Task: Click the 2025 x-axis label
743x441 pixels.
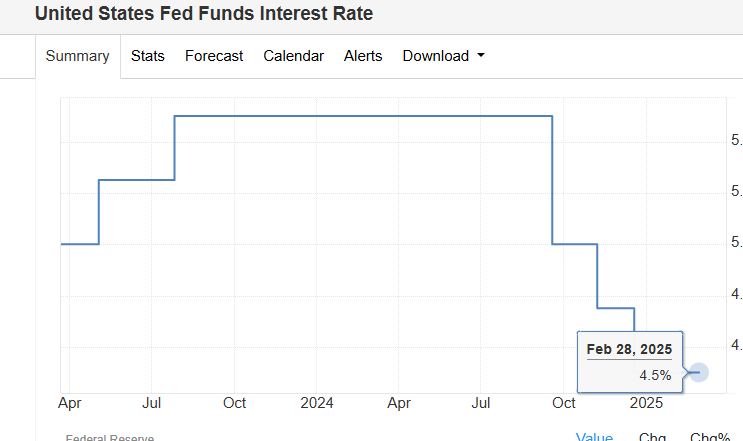Action: tap(646, 403)
